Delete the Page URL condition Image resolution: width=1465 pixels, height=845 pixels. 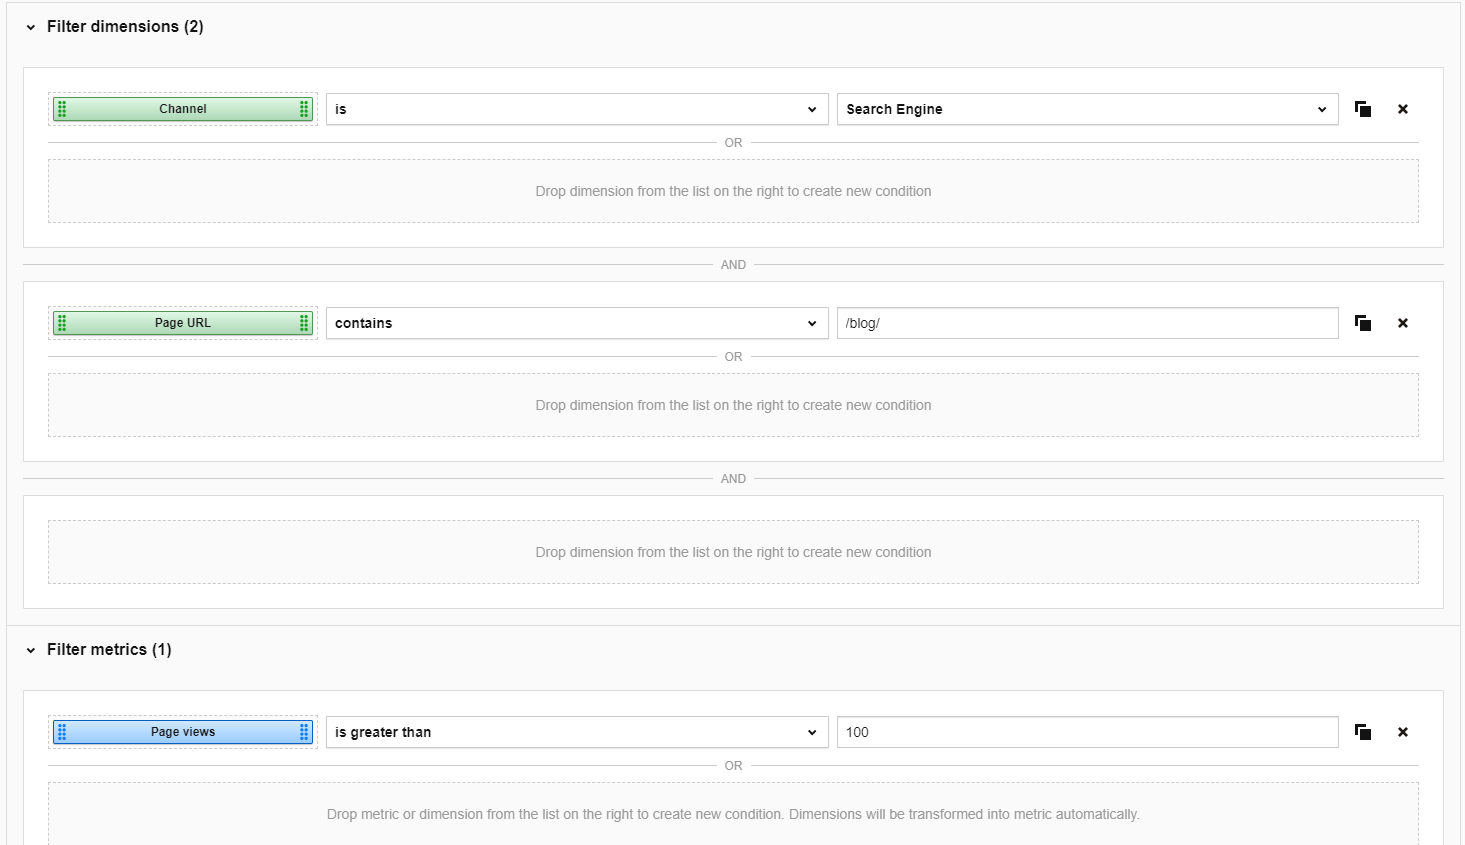coord(1402,323)
